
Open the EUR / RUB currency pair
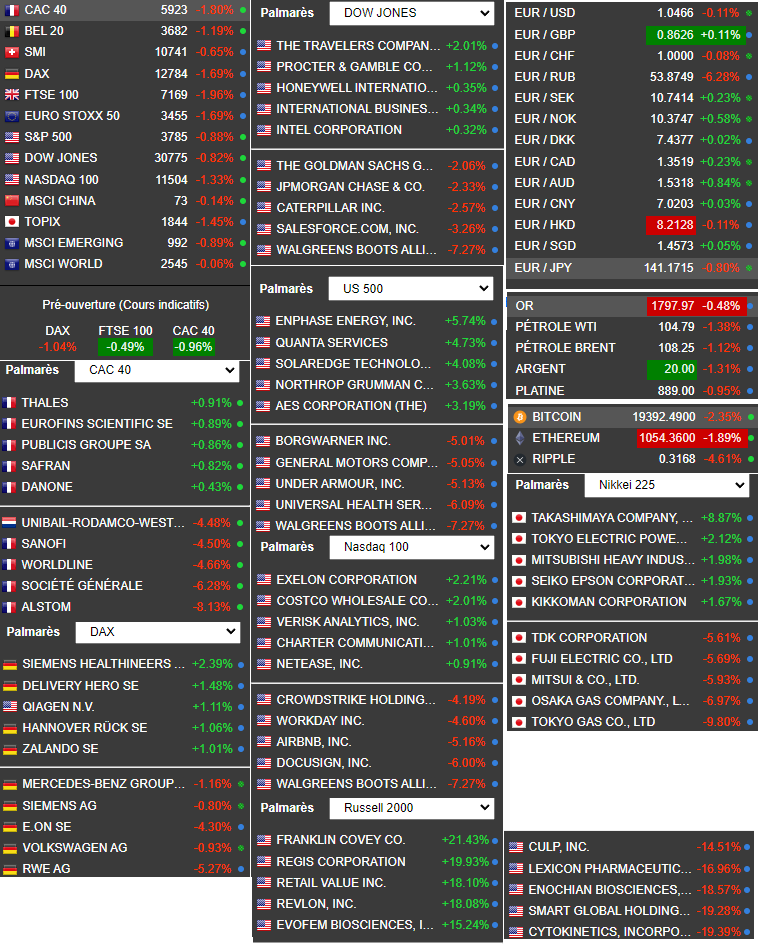(545, 77)
